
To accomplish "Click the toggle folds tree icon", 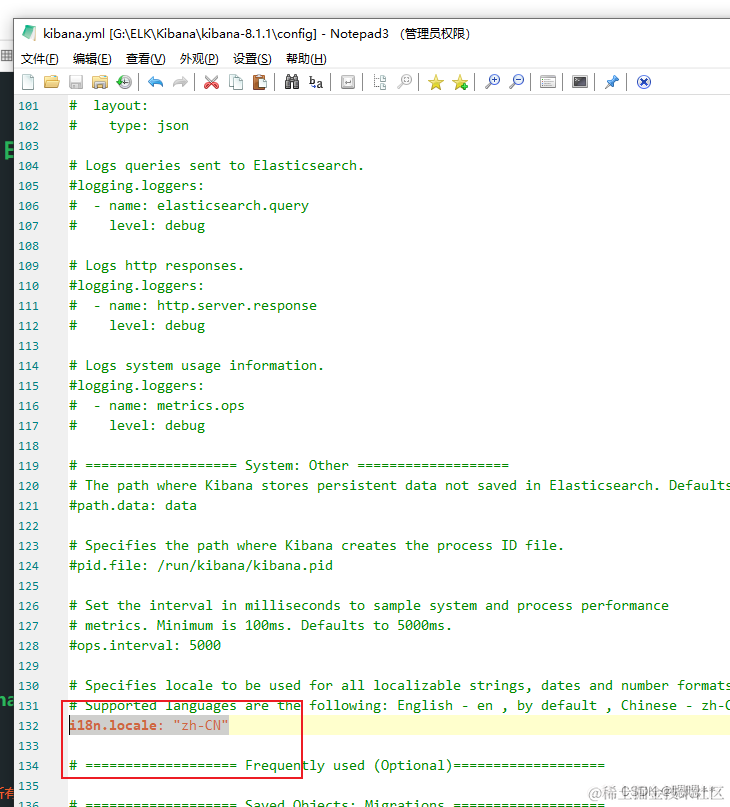I will (x=379, y=82).
